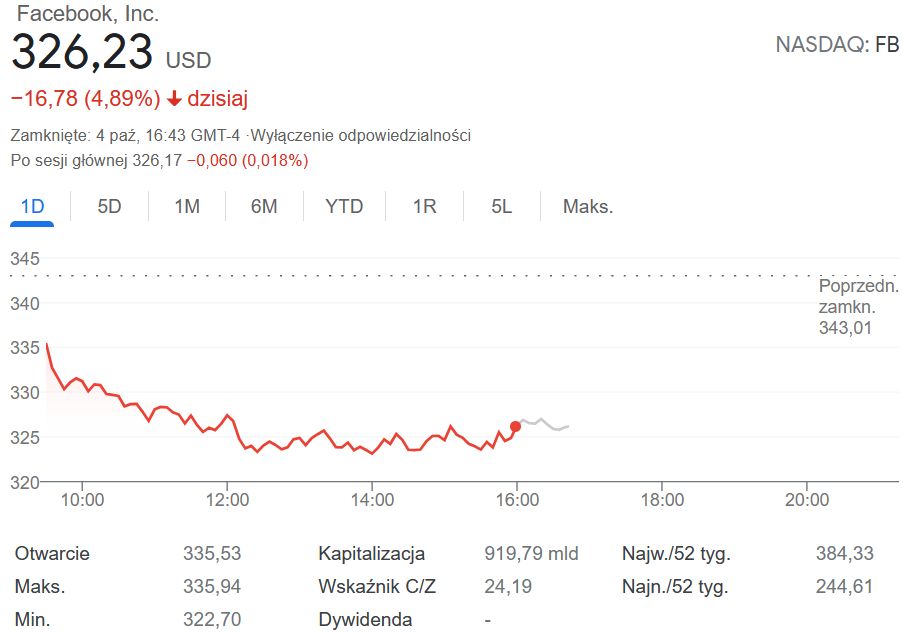Click the 326,23 USD price
This screenshot has width=903, height=632.
click(x=110, y=53)
